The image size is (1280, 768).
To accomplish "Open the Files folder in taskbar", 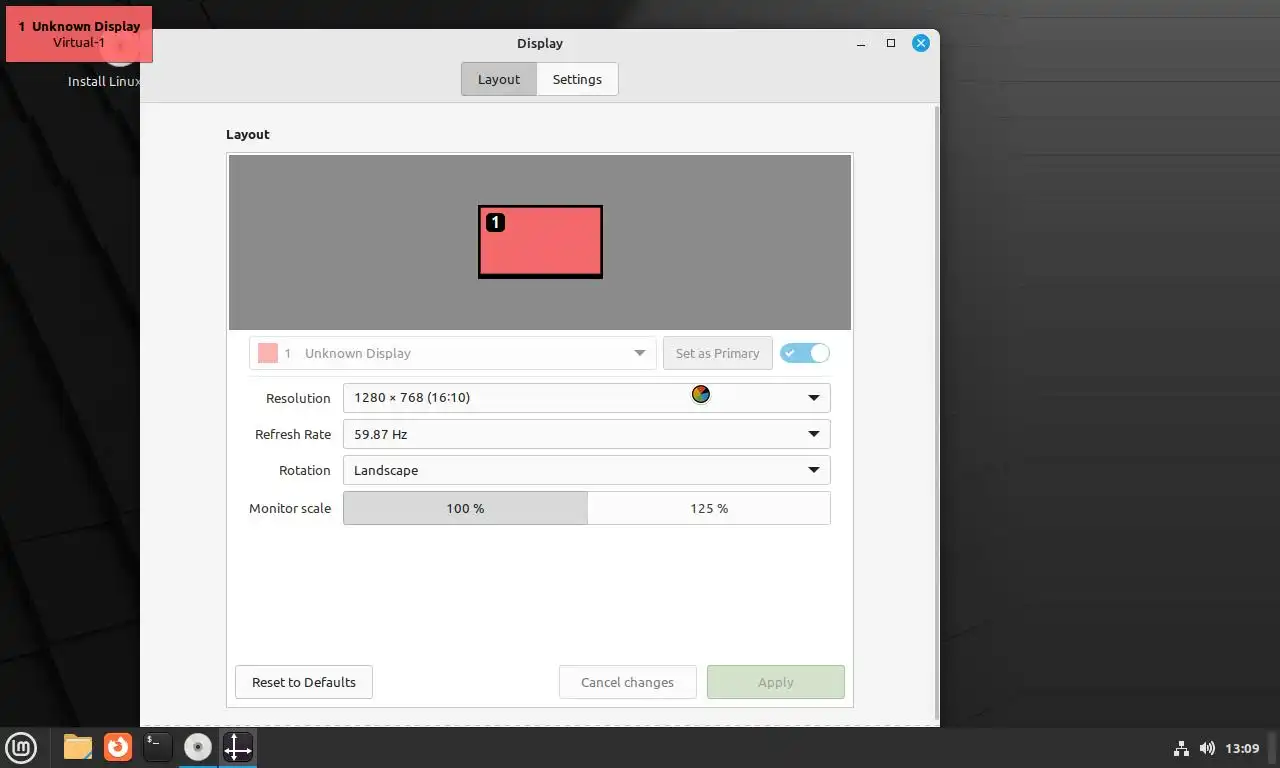I will tap(78, 747).
